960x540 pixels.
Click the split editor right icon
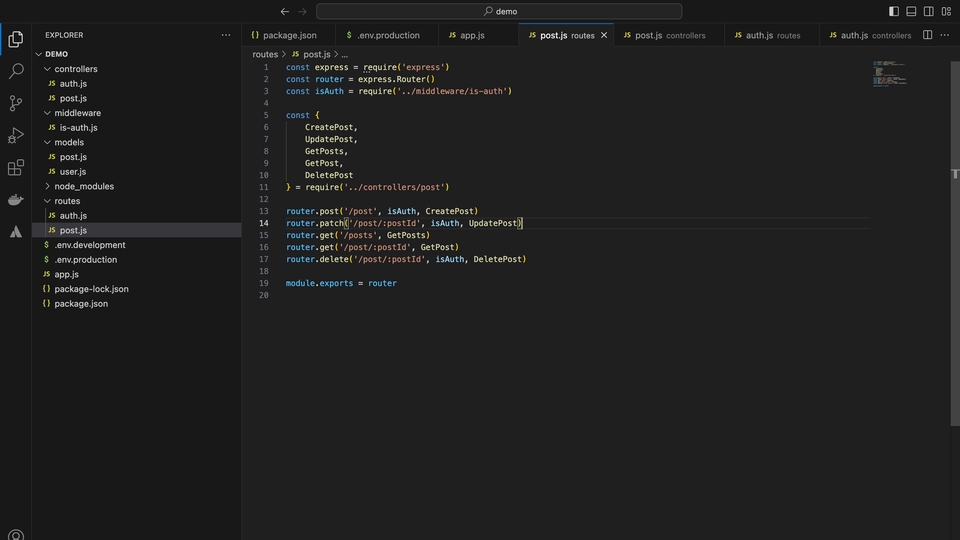pyautogui.click(x=927, y=35)
